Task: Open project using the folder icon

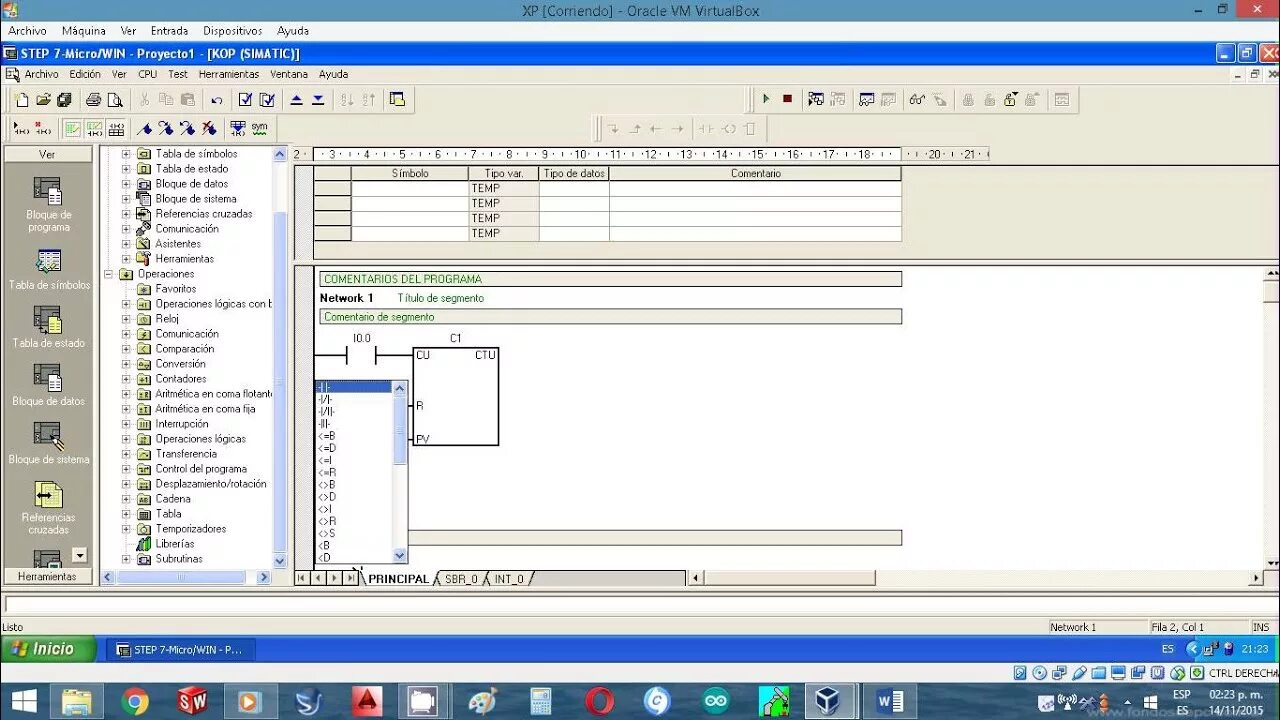Action: tap(43, 100)
